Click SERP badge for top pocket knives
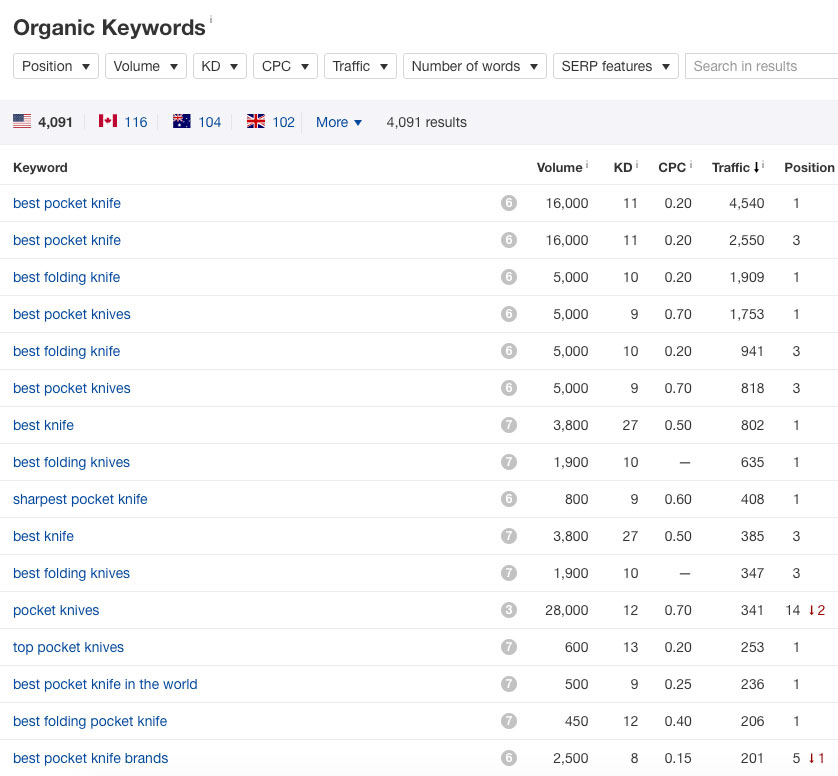838x776 pixels. point(509,647)
